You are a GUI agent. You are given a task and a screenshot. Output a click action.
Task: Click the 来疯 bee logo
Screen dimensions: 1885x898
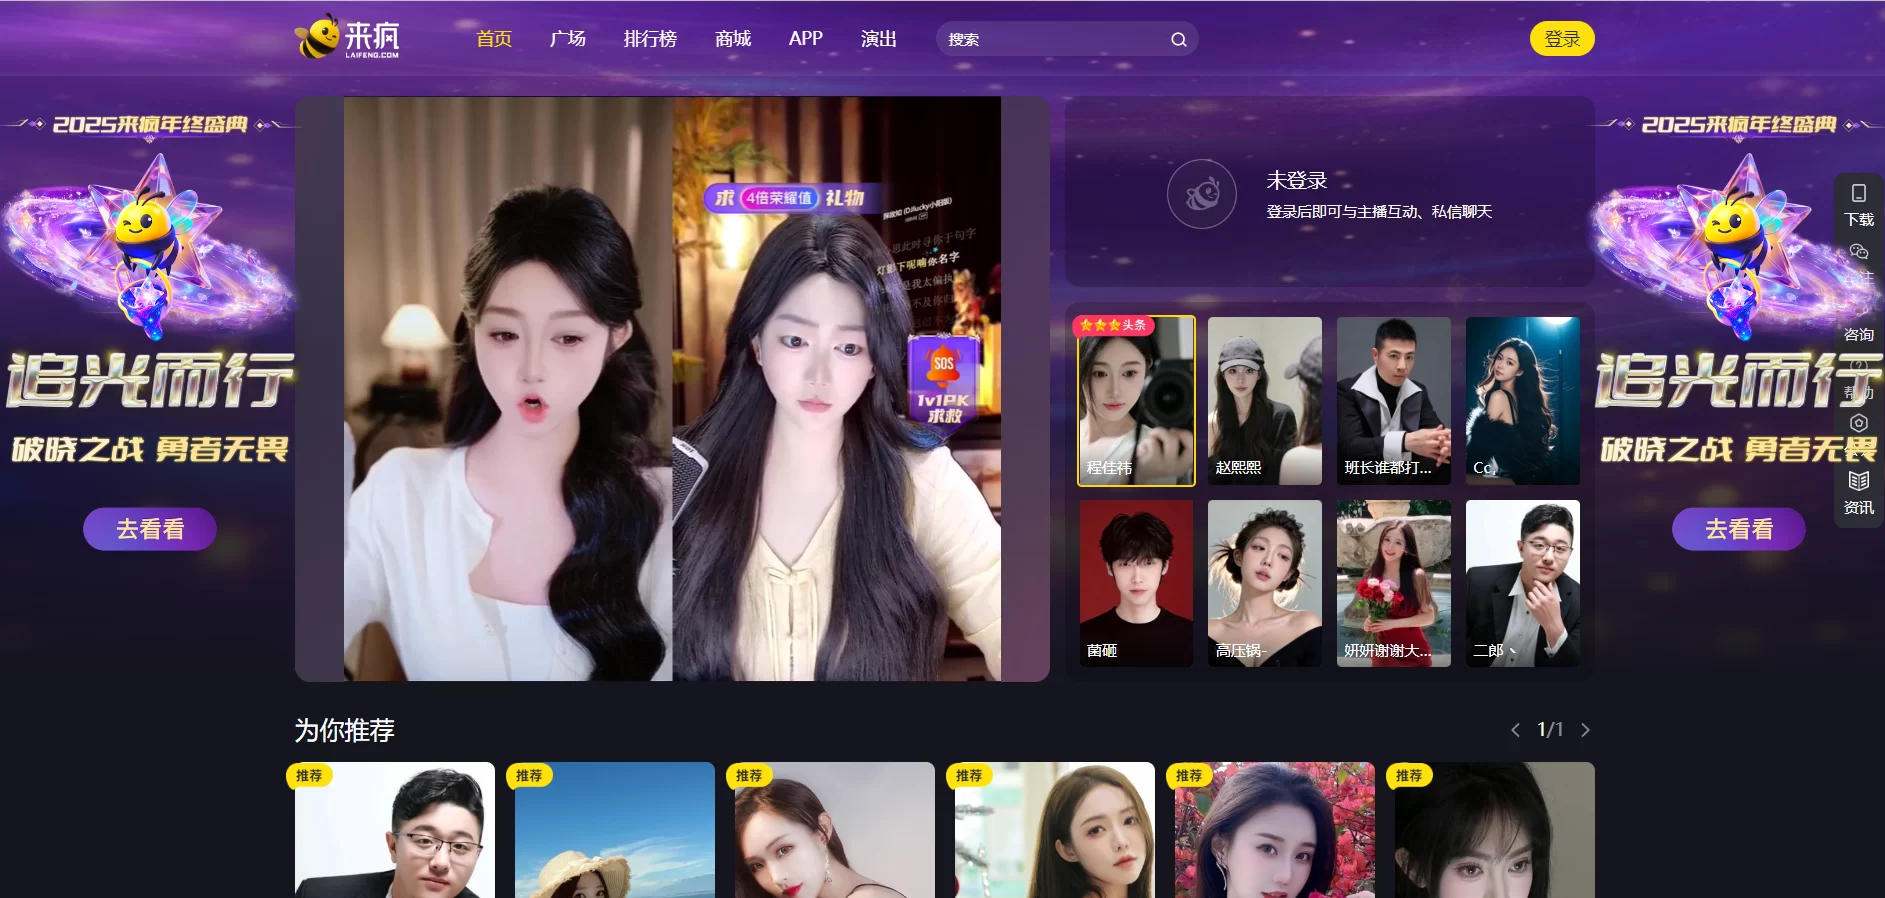pos(347,38)
